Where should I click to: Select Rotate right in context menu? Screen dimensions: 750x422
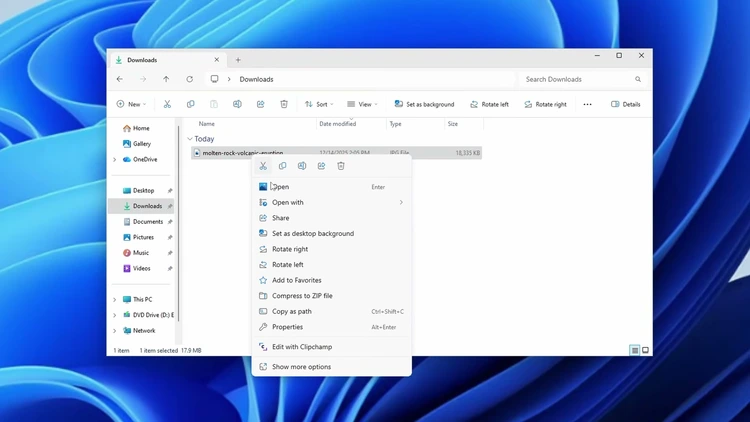pos(331,249)
